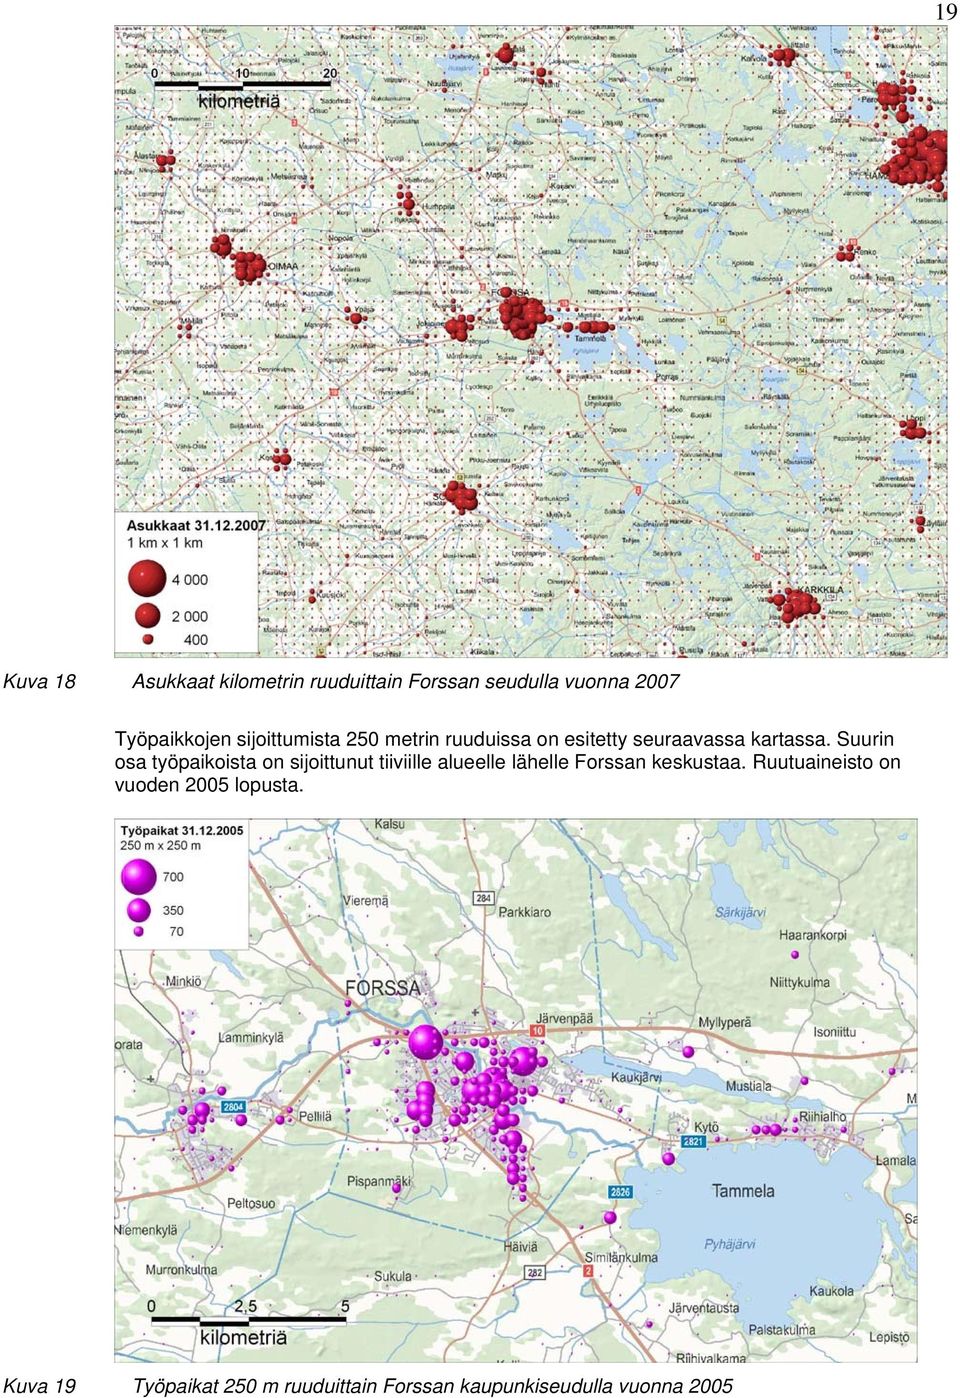Screen dimensions: 960x1398
Task: Click the 'Kaukola' label on the lower map
Action: [x=831, y=1291]
